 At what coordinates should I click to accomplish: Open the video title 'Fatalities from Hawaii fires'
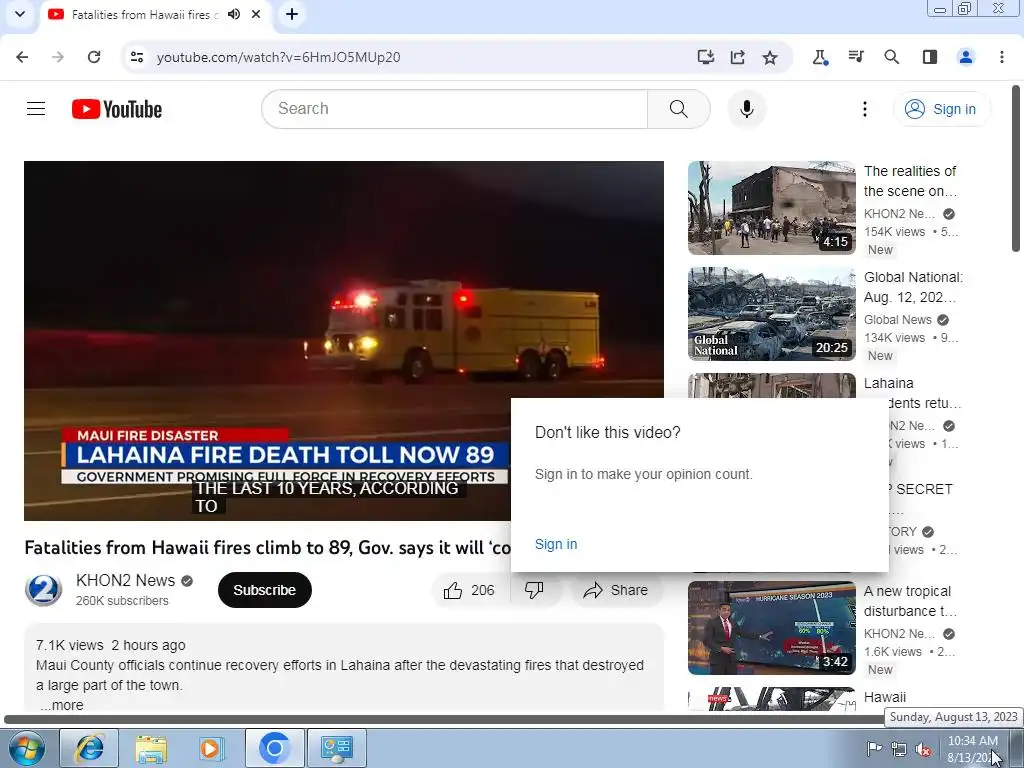(267, 547)
